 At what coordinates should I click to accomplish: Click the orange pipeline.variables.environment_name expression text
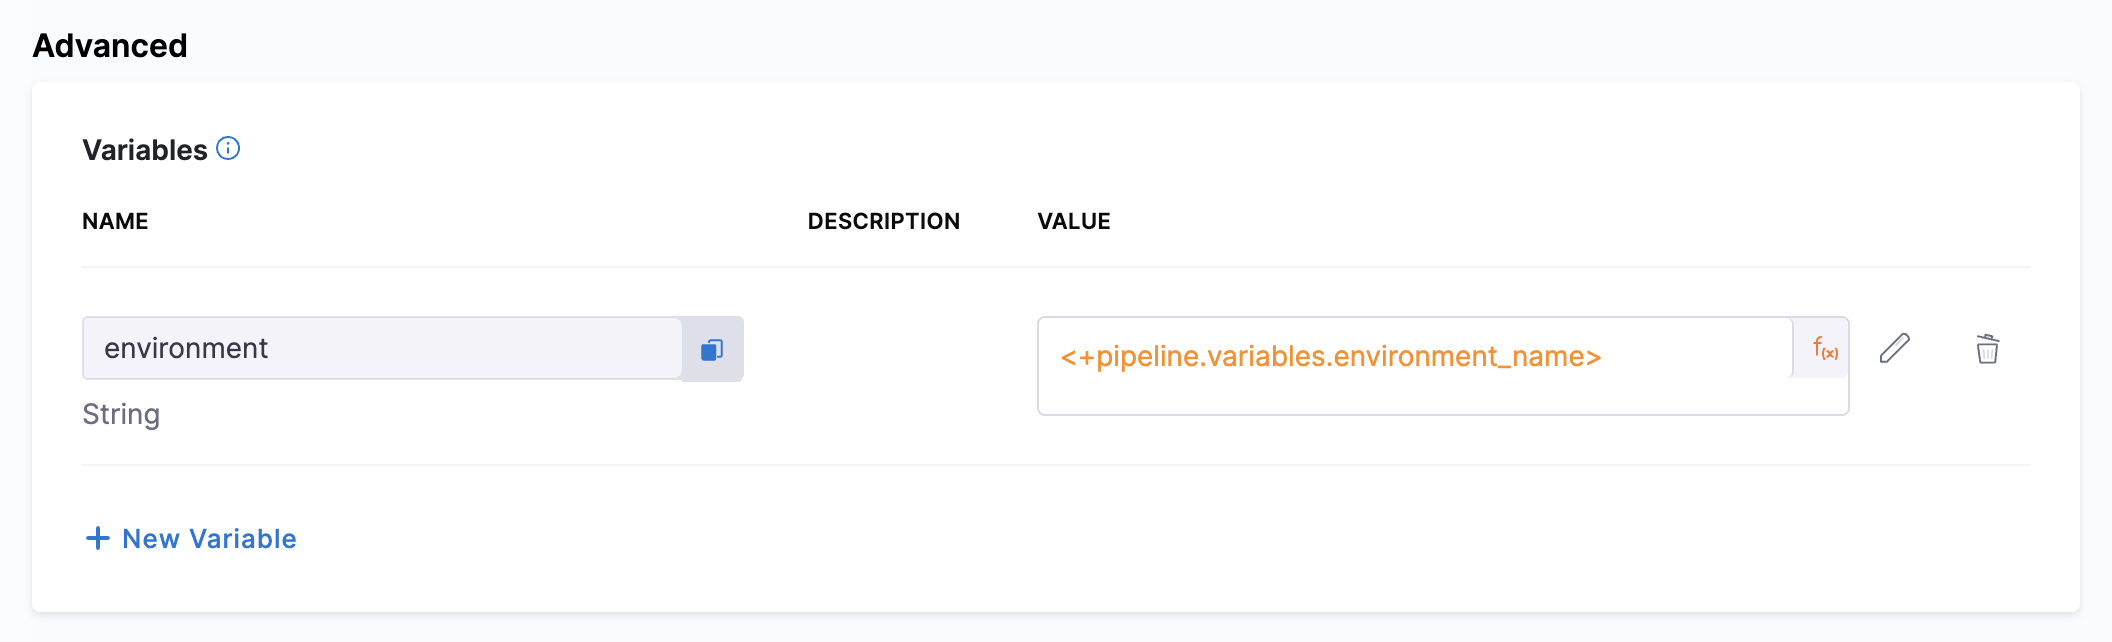pyautogui.click(x=1330, y=357)
